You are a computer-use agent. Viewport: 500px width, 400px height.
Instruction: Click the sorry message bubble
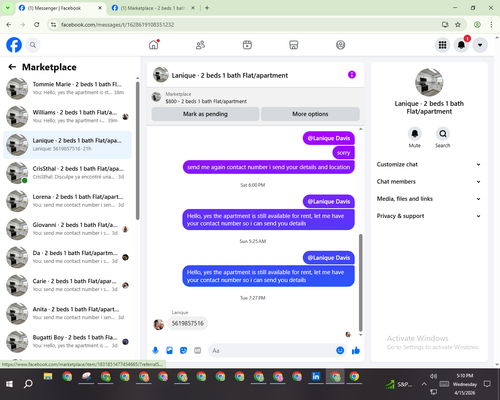[x=343, y=153]
